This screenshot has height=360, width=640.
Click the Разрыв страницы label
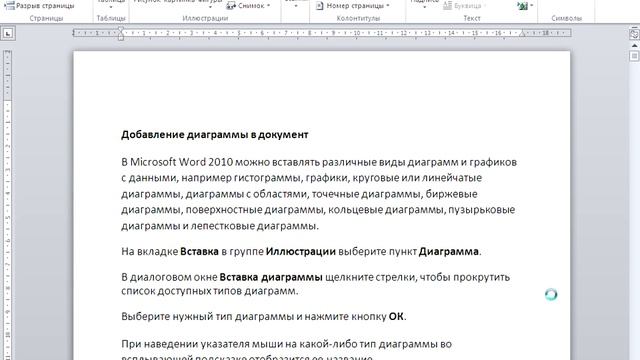pos(45,6)
